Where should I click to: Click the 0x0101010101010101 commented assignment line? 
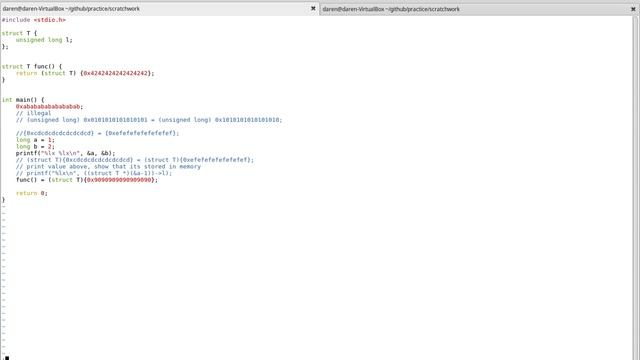point(149,120)
